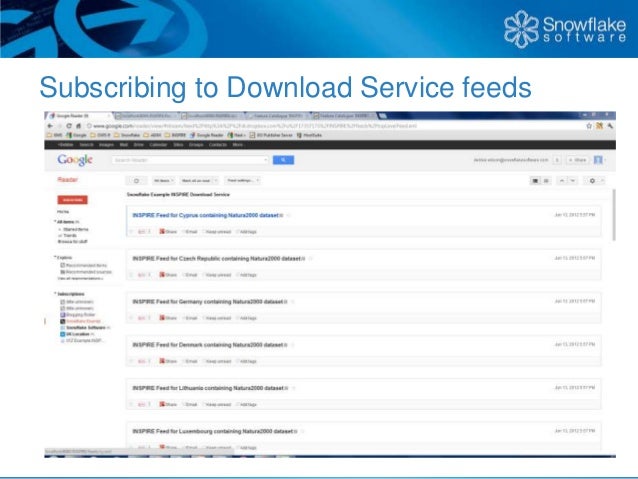
Task: Switch to list view icon
Action: coord(546,181)
